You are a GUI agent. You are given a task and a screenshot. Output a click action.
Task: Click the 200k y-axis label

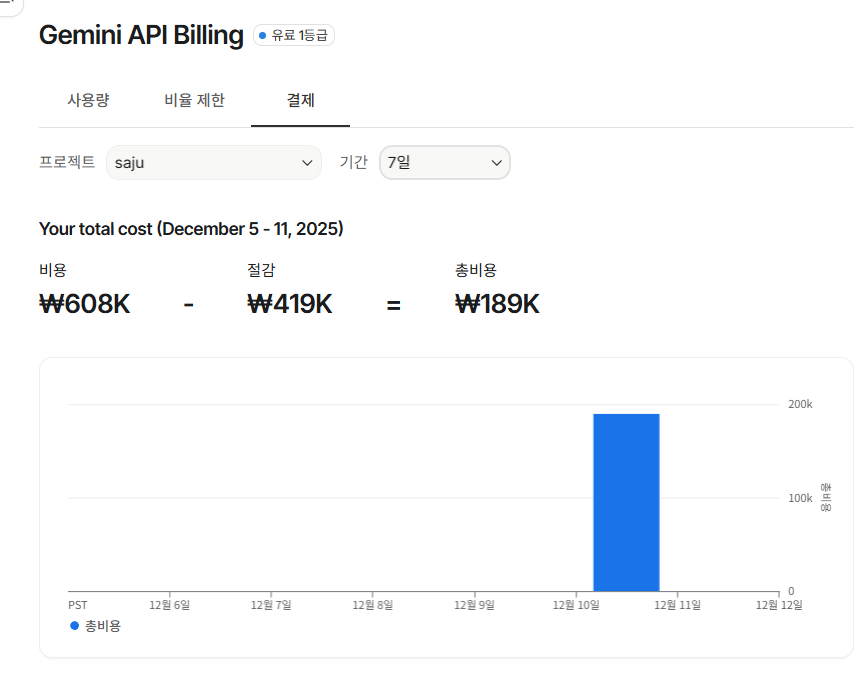(x=800, y=404)
